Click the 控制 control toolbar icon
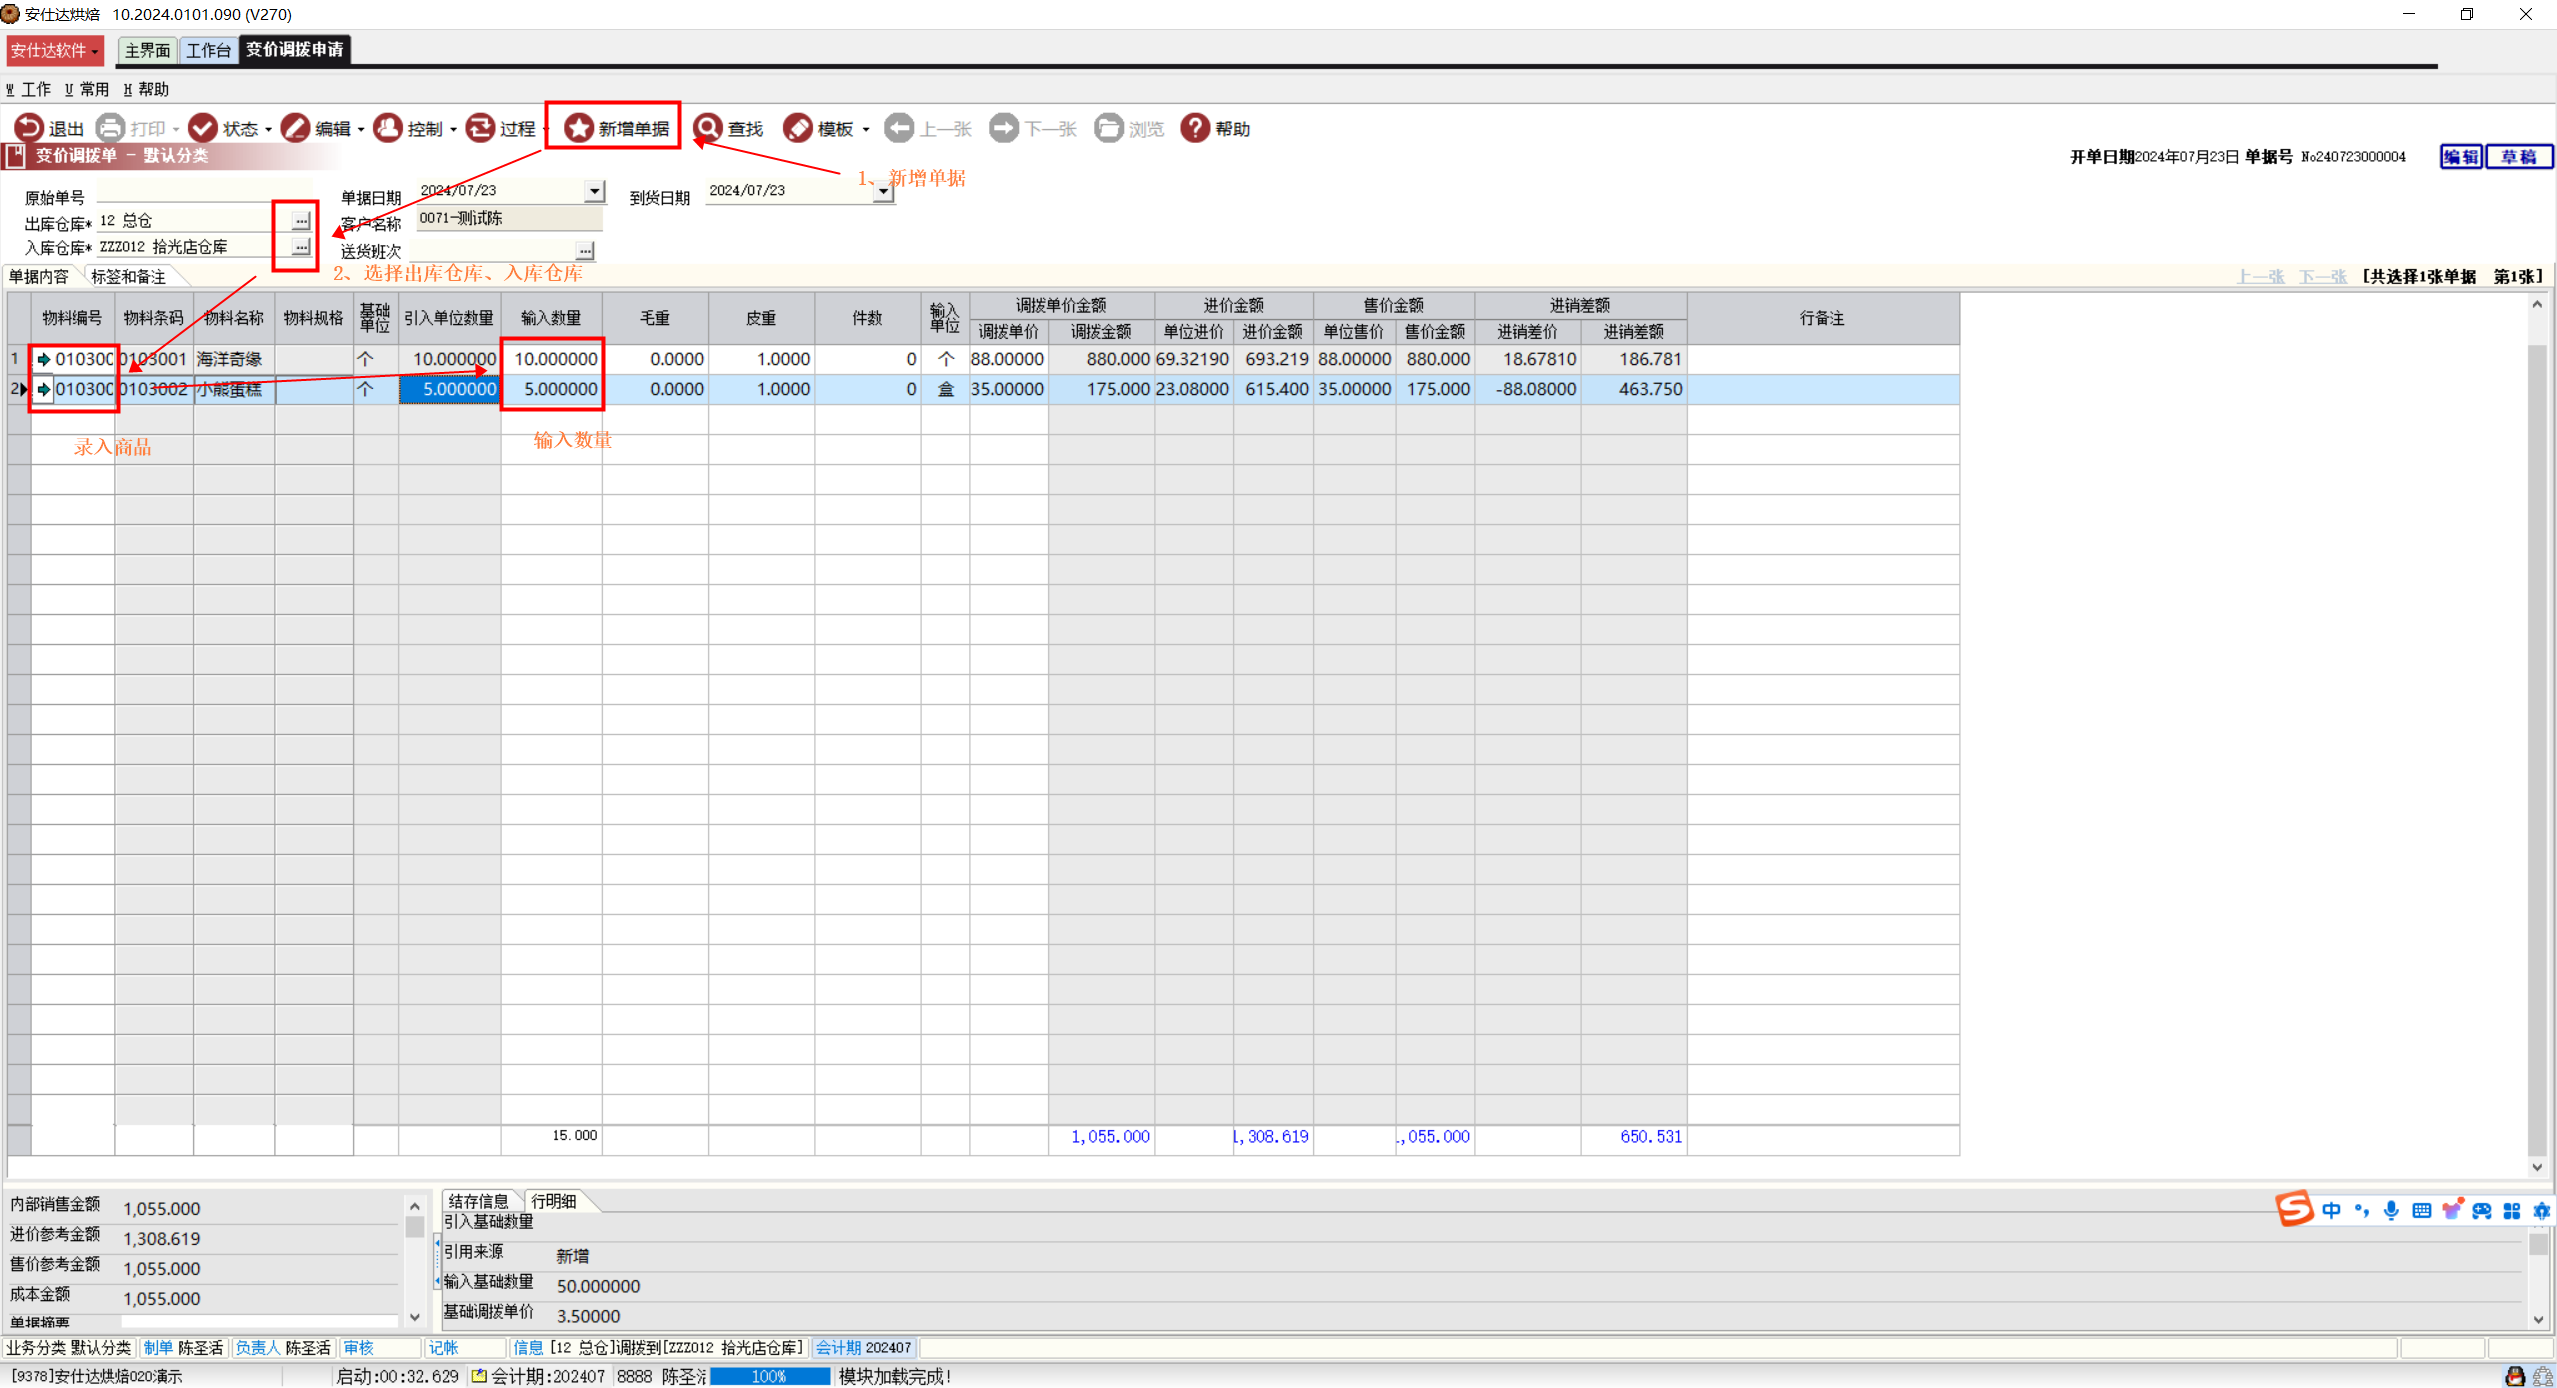 (x=388, y=128)
